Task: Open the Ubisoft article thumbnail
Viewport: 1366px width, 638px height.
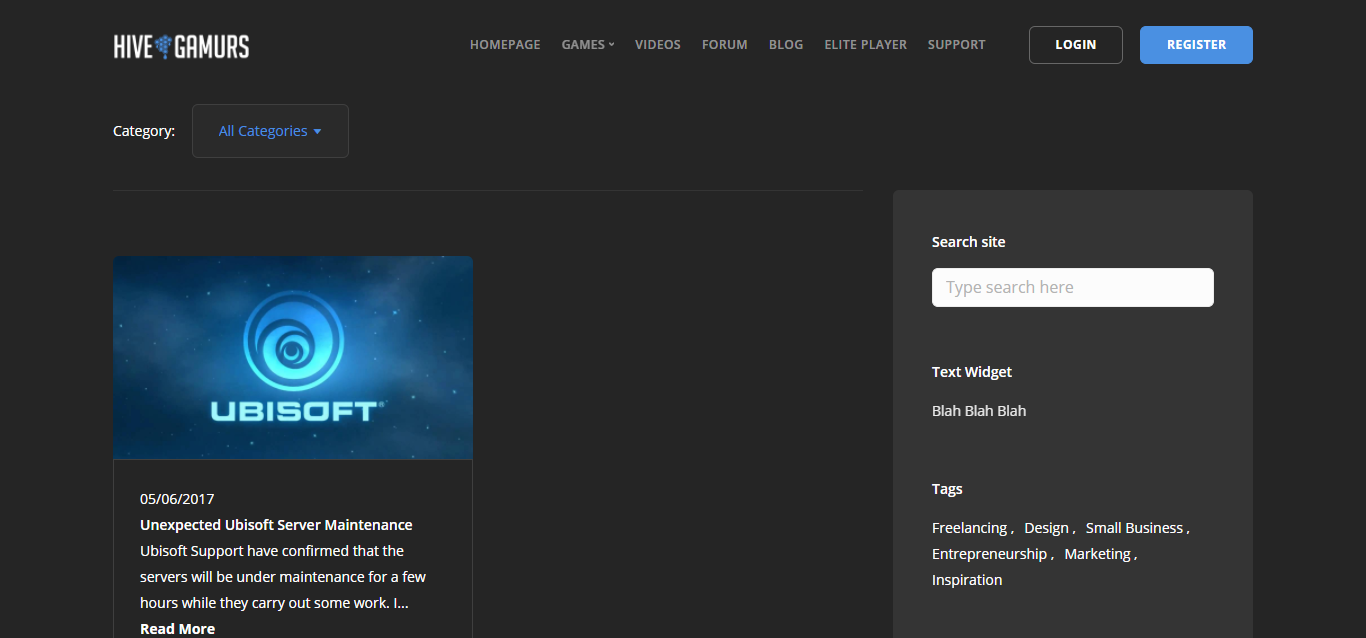Action: point(293,358)
